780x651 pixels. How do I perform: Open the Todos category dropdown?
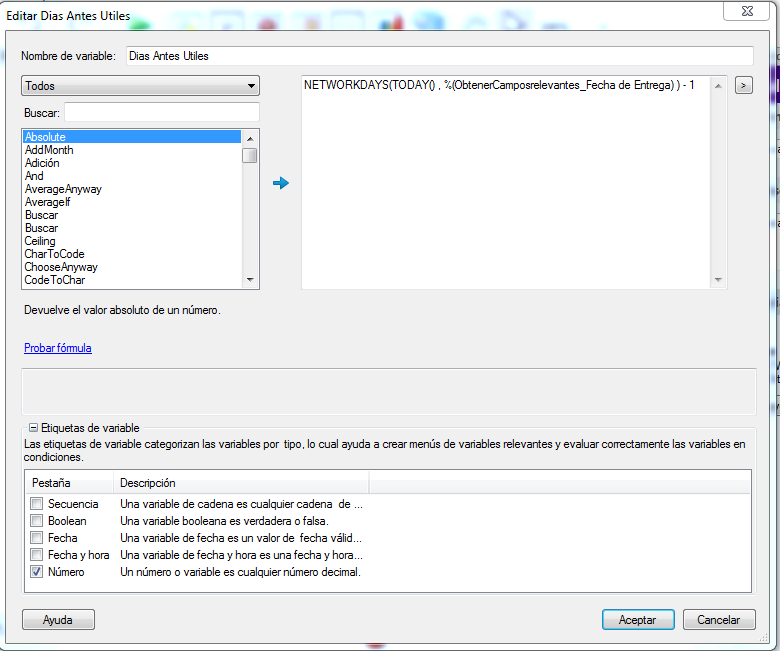140,86
